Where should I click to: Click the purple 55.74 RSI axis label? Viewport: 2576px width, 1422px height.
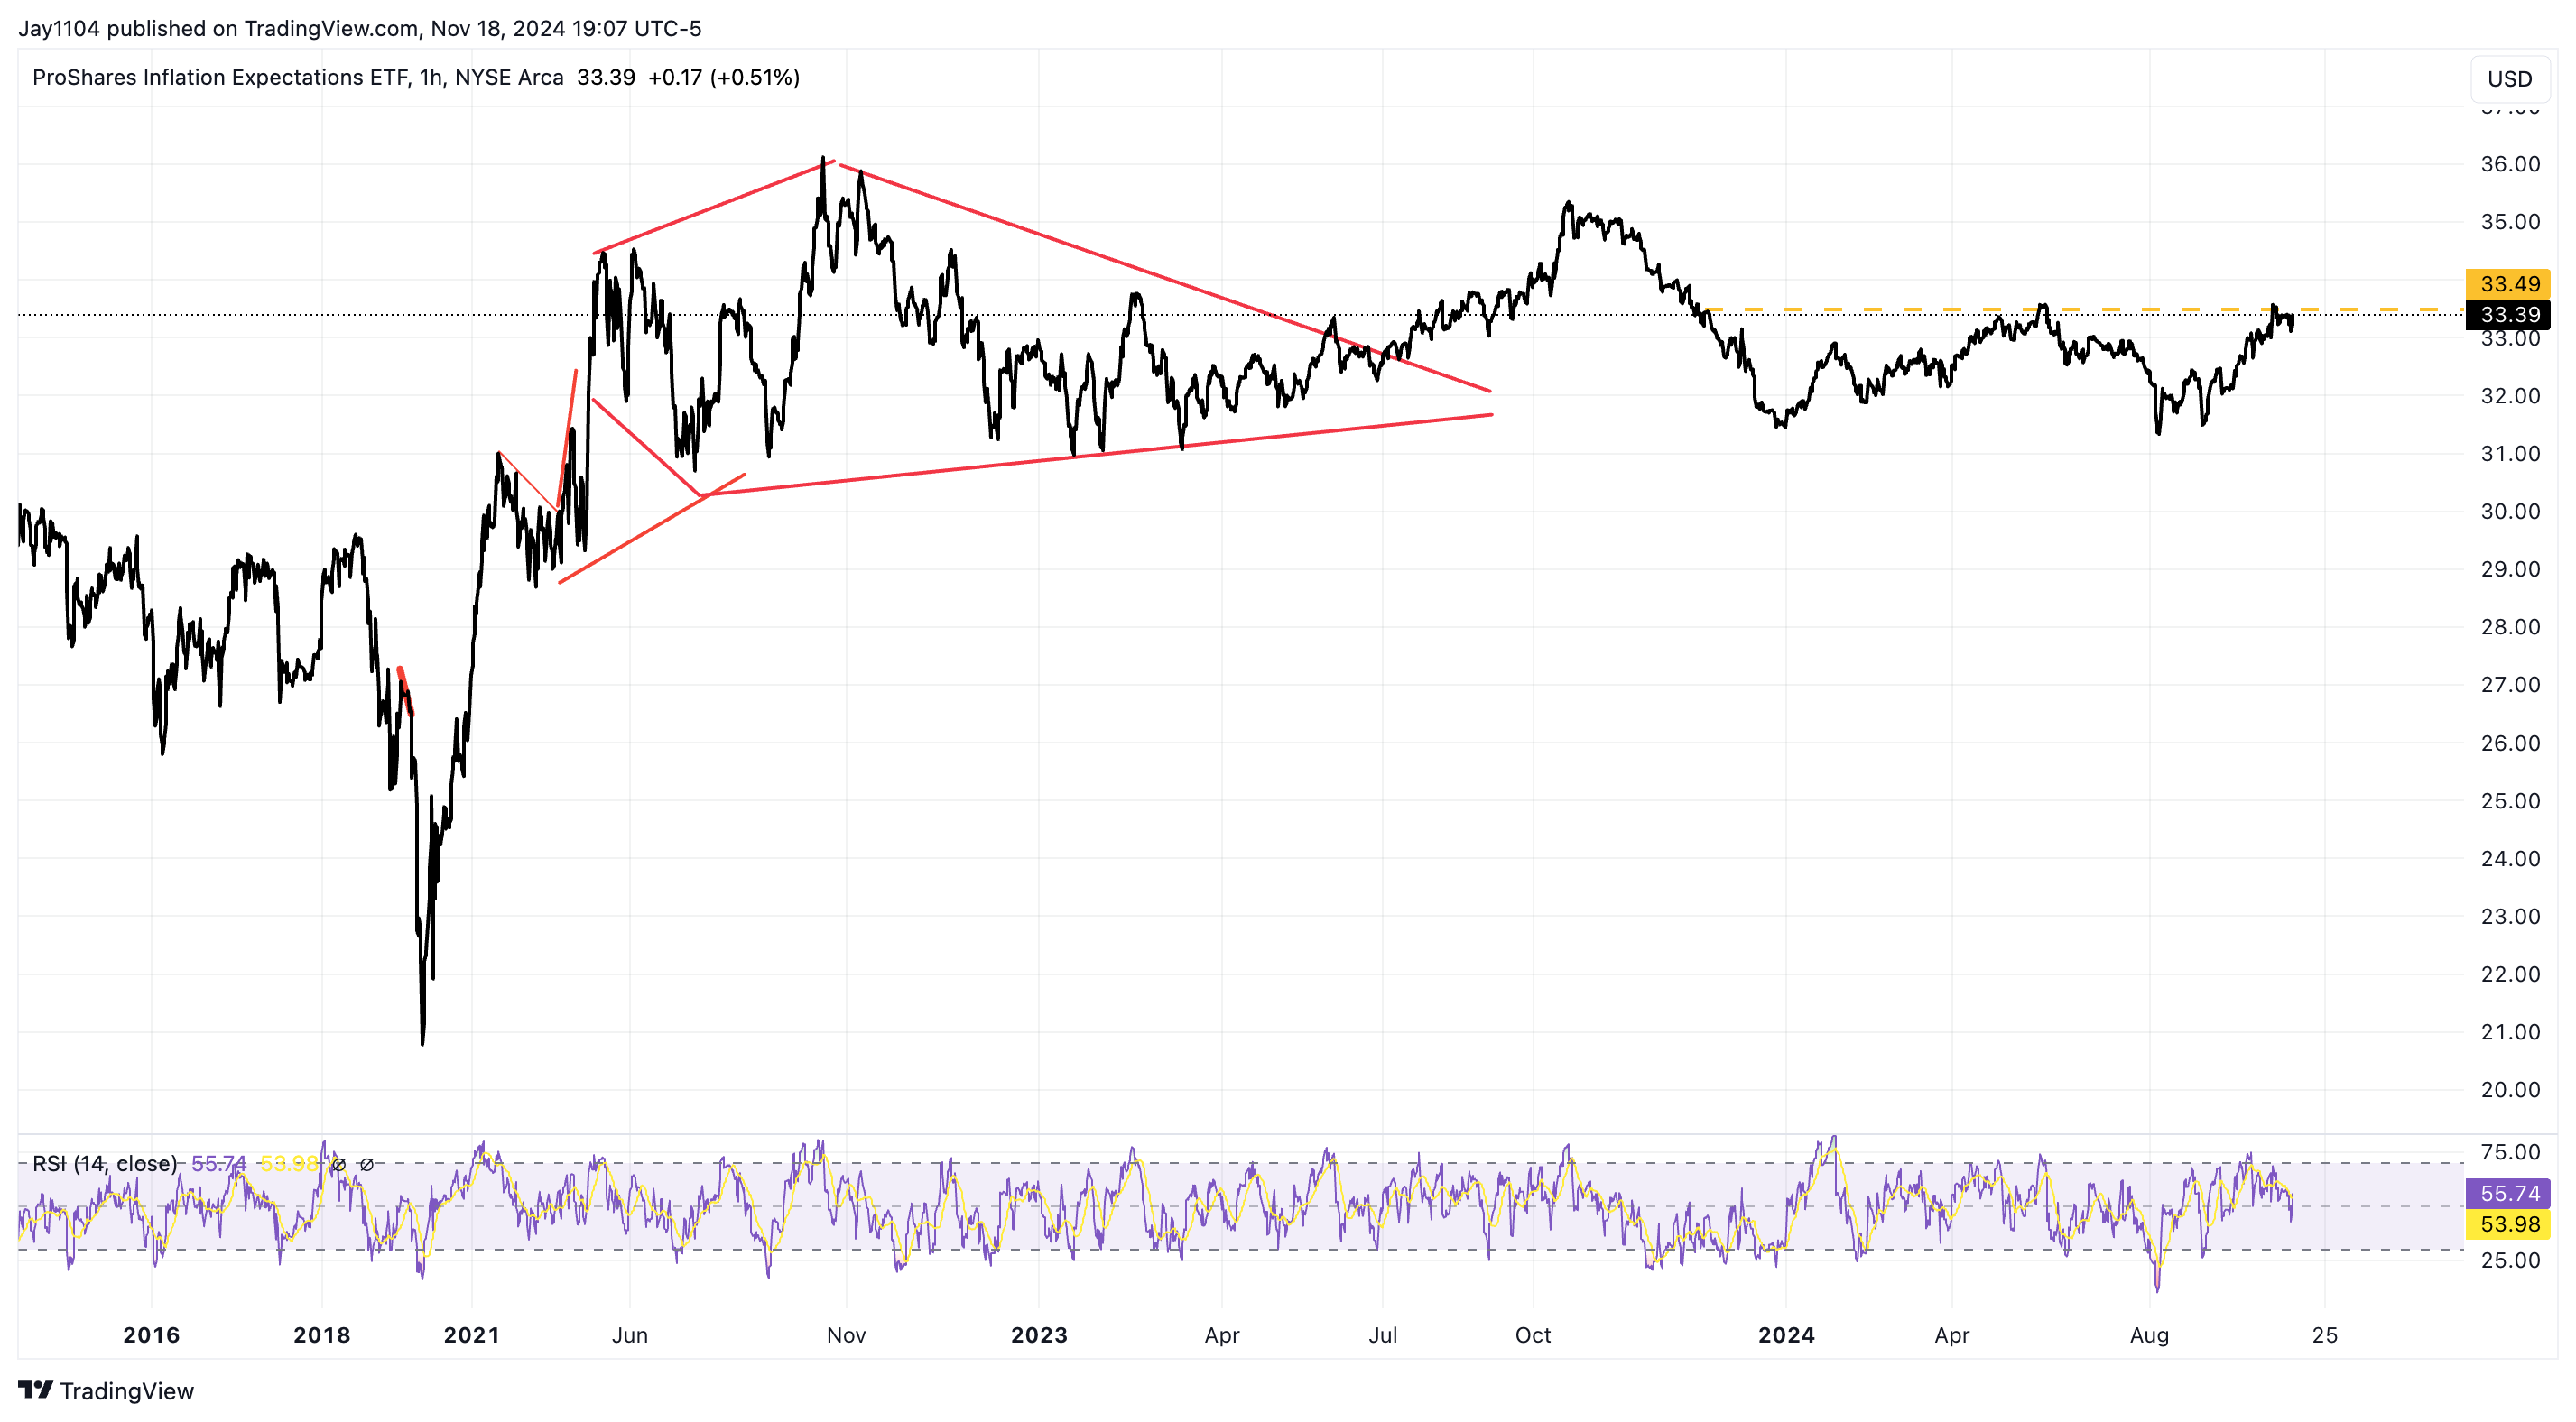pyautogui.click(x=2509, y=1193)
